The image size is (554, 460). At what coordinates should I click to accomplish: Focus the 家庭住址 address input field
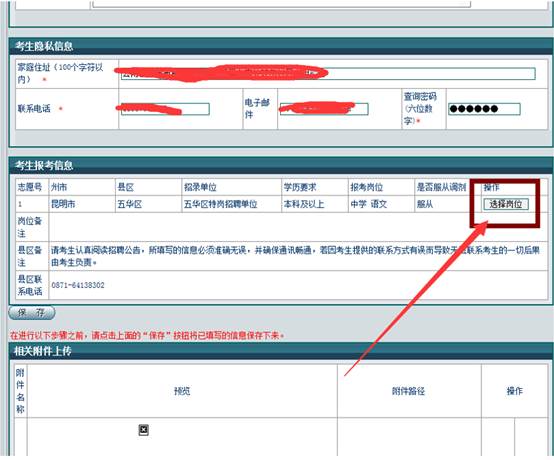(328, 74)
